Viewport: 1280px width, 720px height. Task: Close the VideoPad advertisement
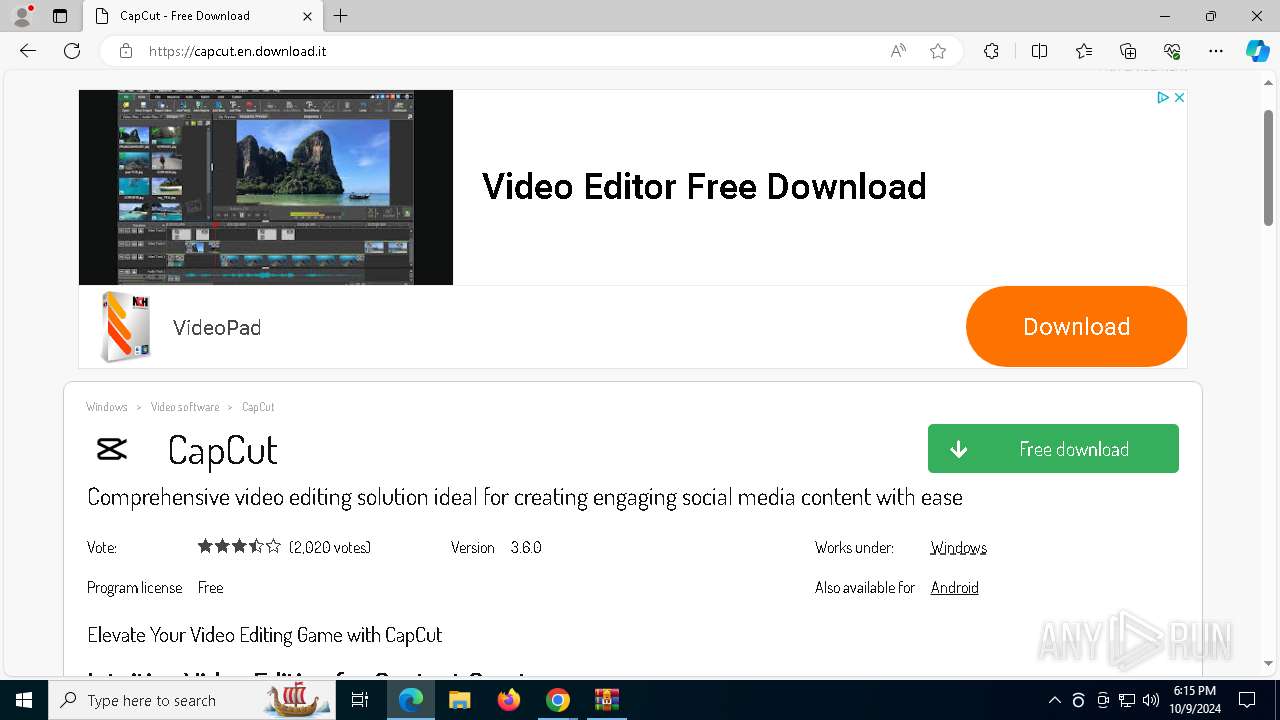(1179, 97)
